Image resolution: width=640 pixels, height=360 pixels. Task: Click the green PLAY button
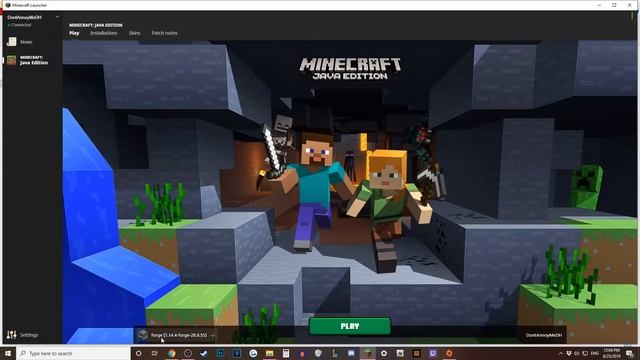350,326
